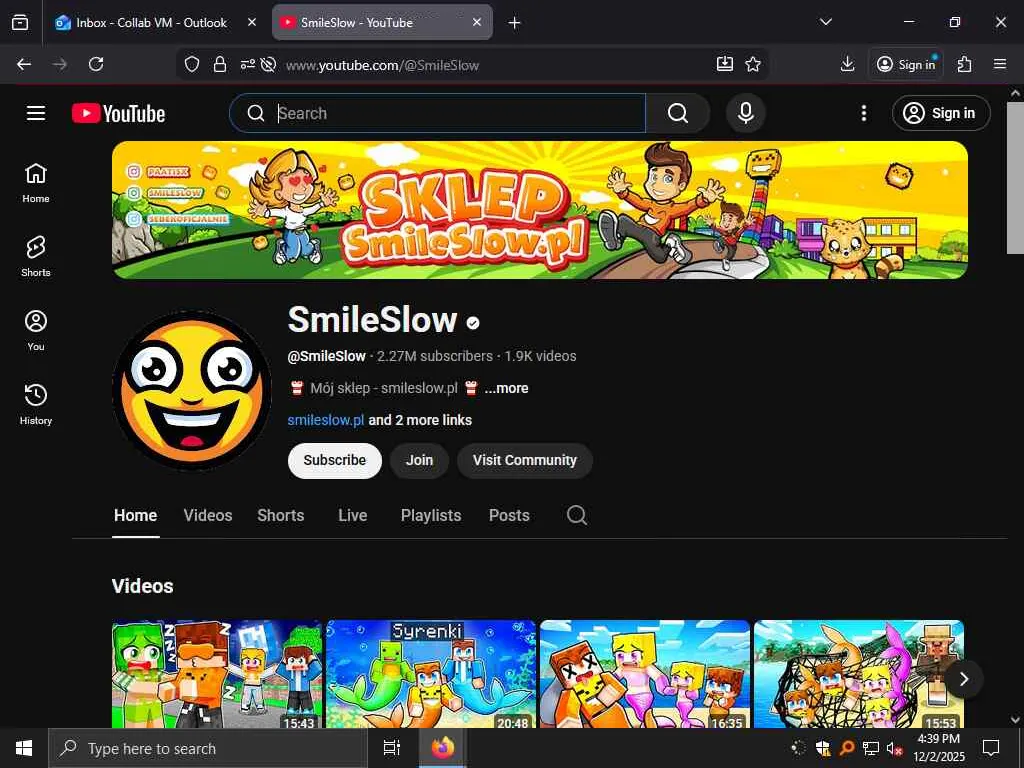The width and height of the screenshot is (1024, 768).
Task: Click volume icon in system tray
Action: pyautogui.click(x=894, y=748)
